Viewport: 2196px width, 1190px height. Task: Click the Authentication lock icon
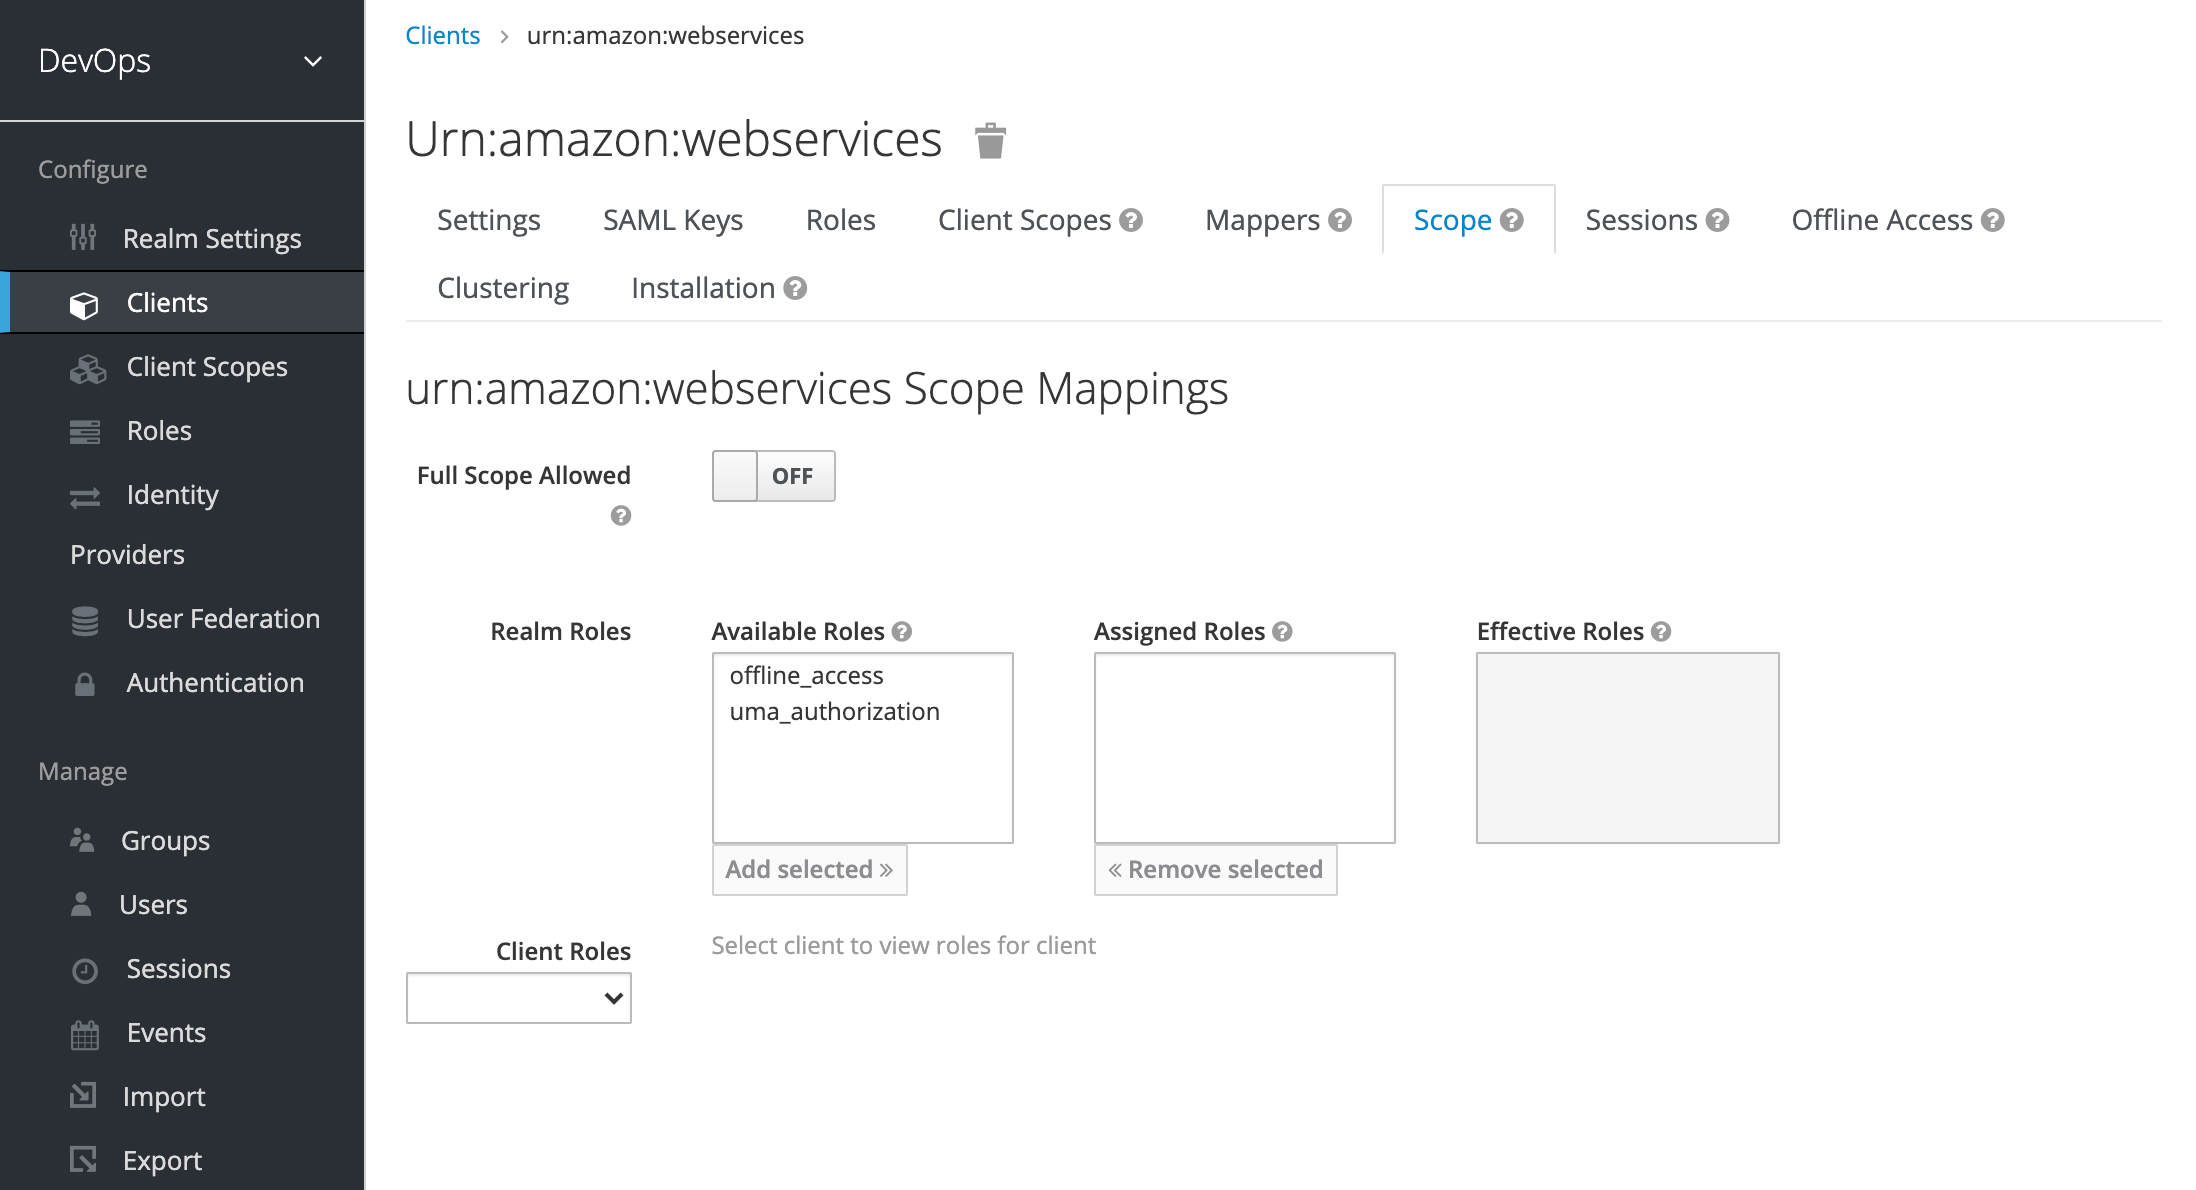(x=85, y=684)
